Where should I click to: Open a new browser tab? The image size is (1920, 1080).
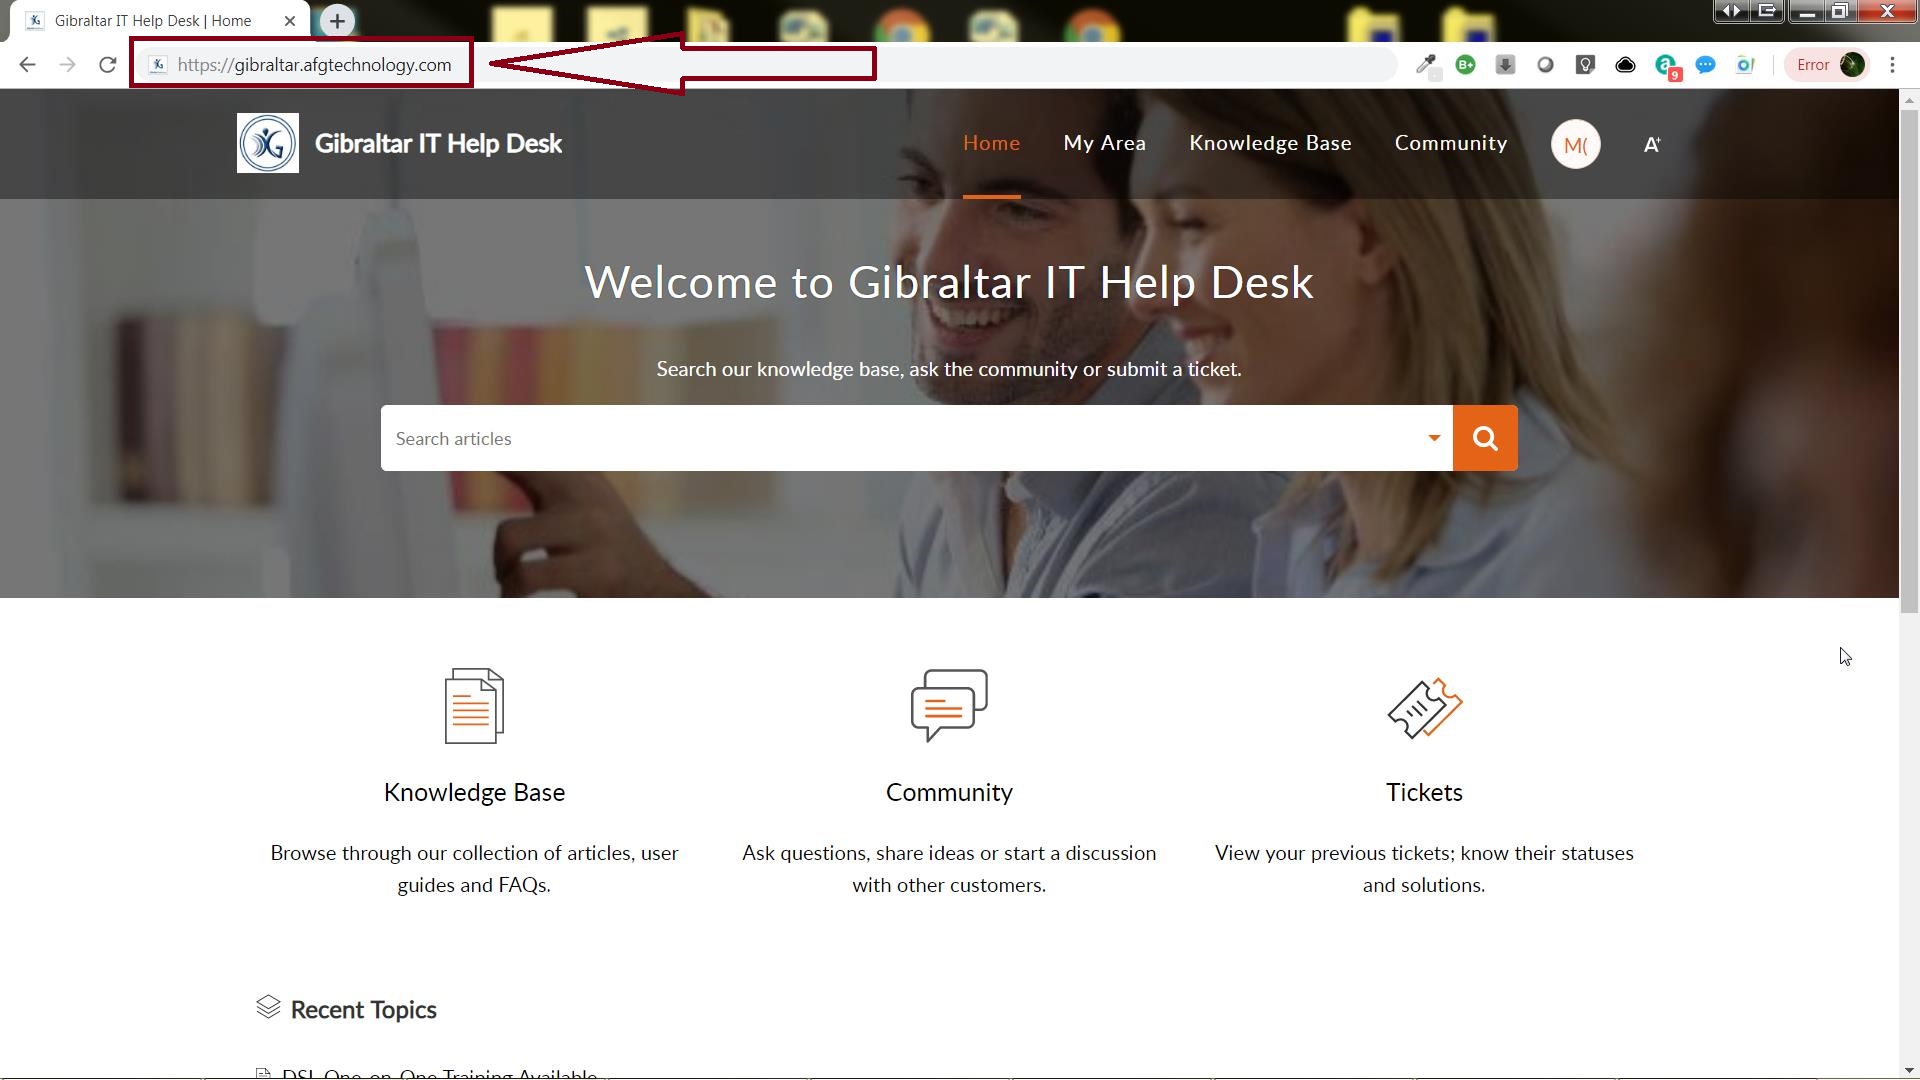click(x=337, y=20)
